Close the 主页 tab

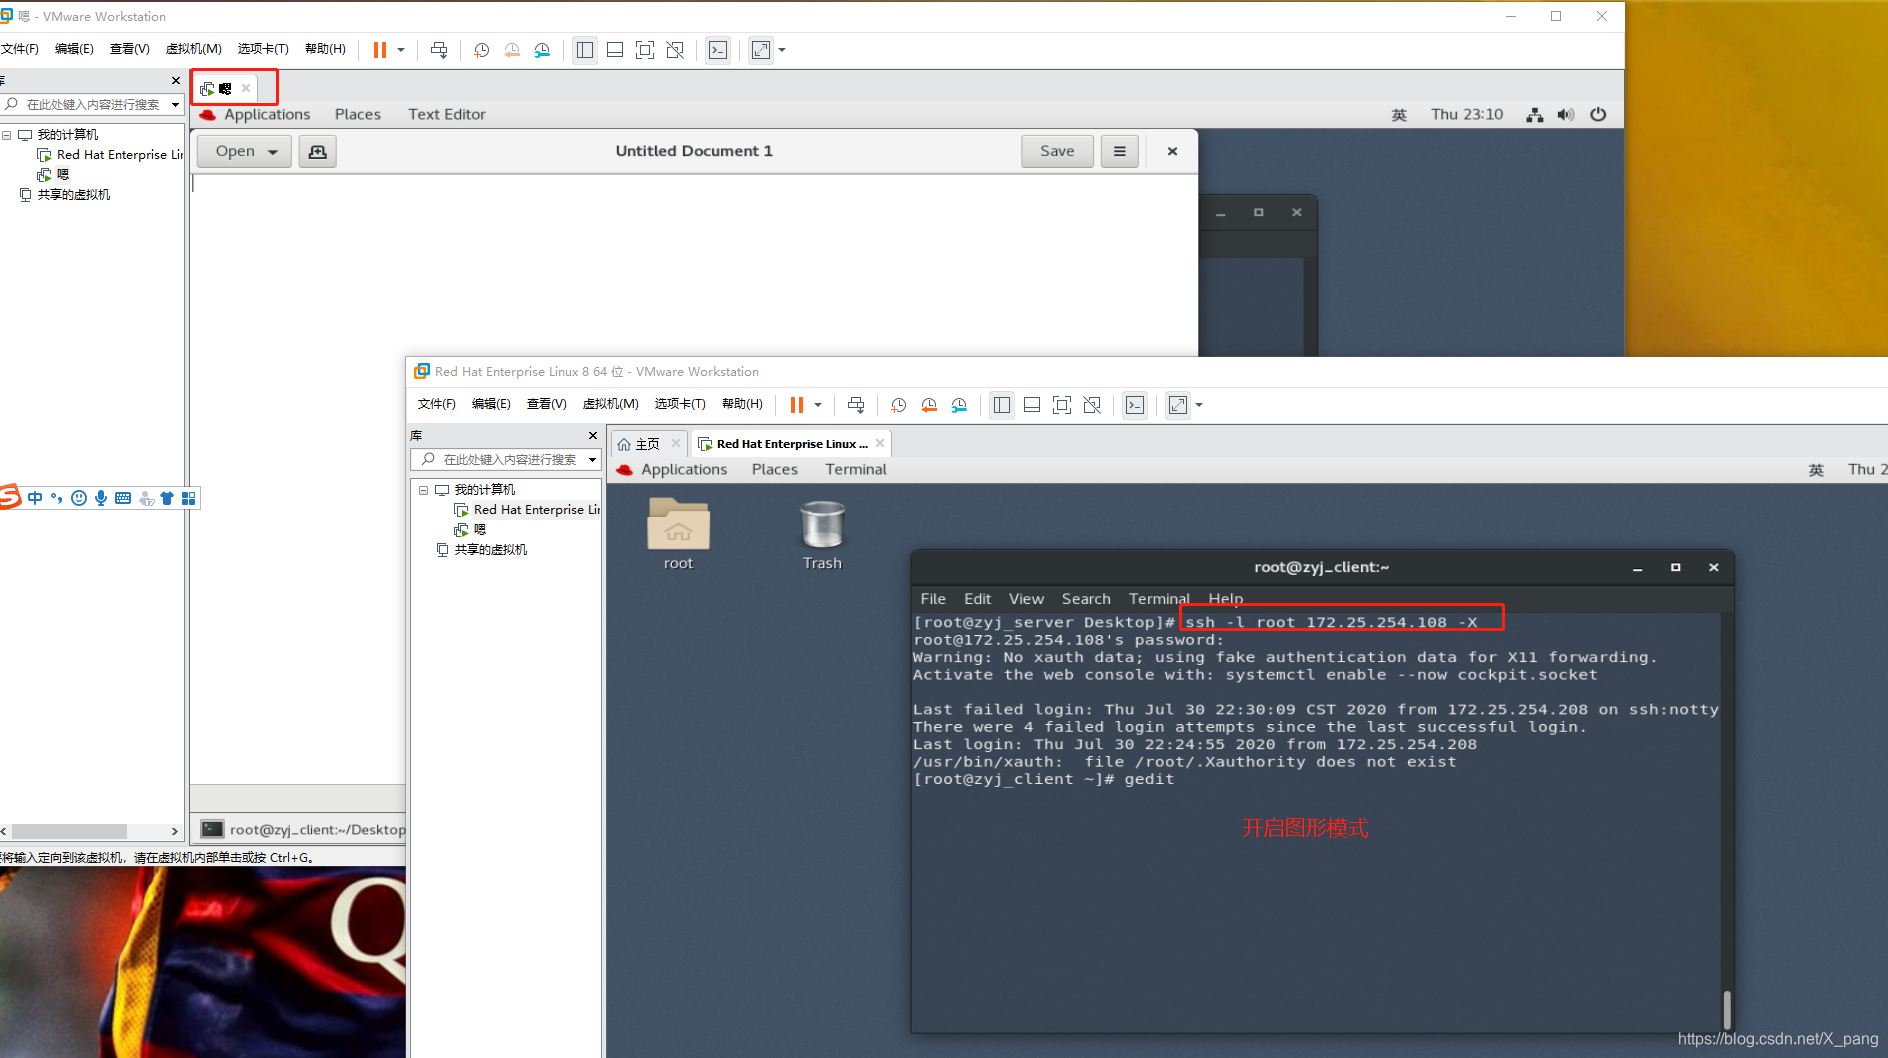[x=676, y=443]
